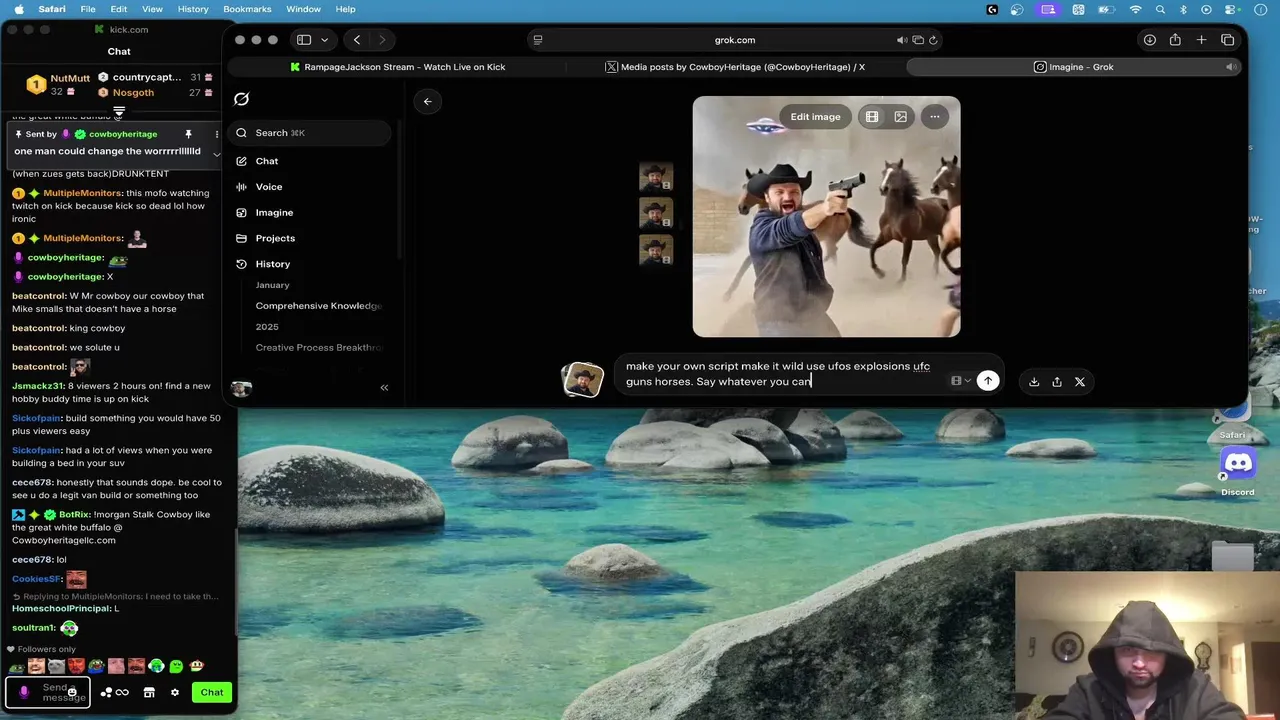The width and height of the screenshot is (1280, 720).
Task: Open the Safari tab group dropdown chevron
Action: (325, 40)
